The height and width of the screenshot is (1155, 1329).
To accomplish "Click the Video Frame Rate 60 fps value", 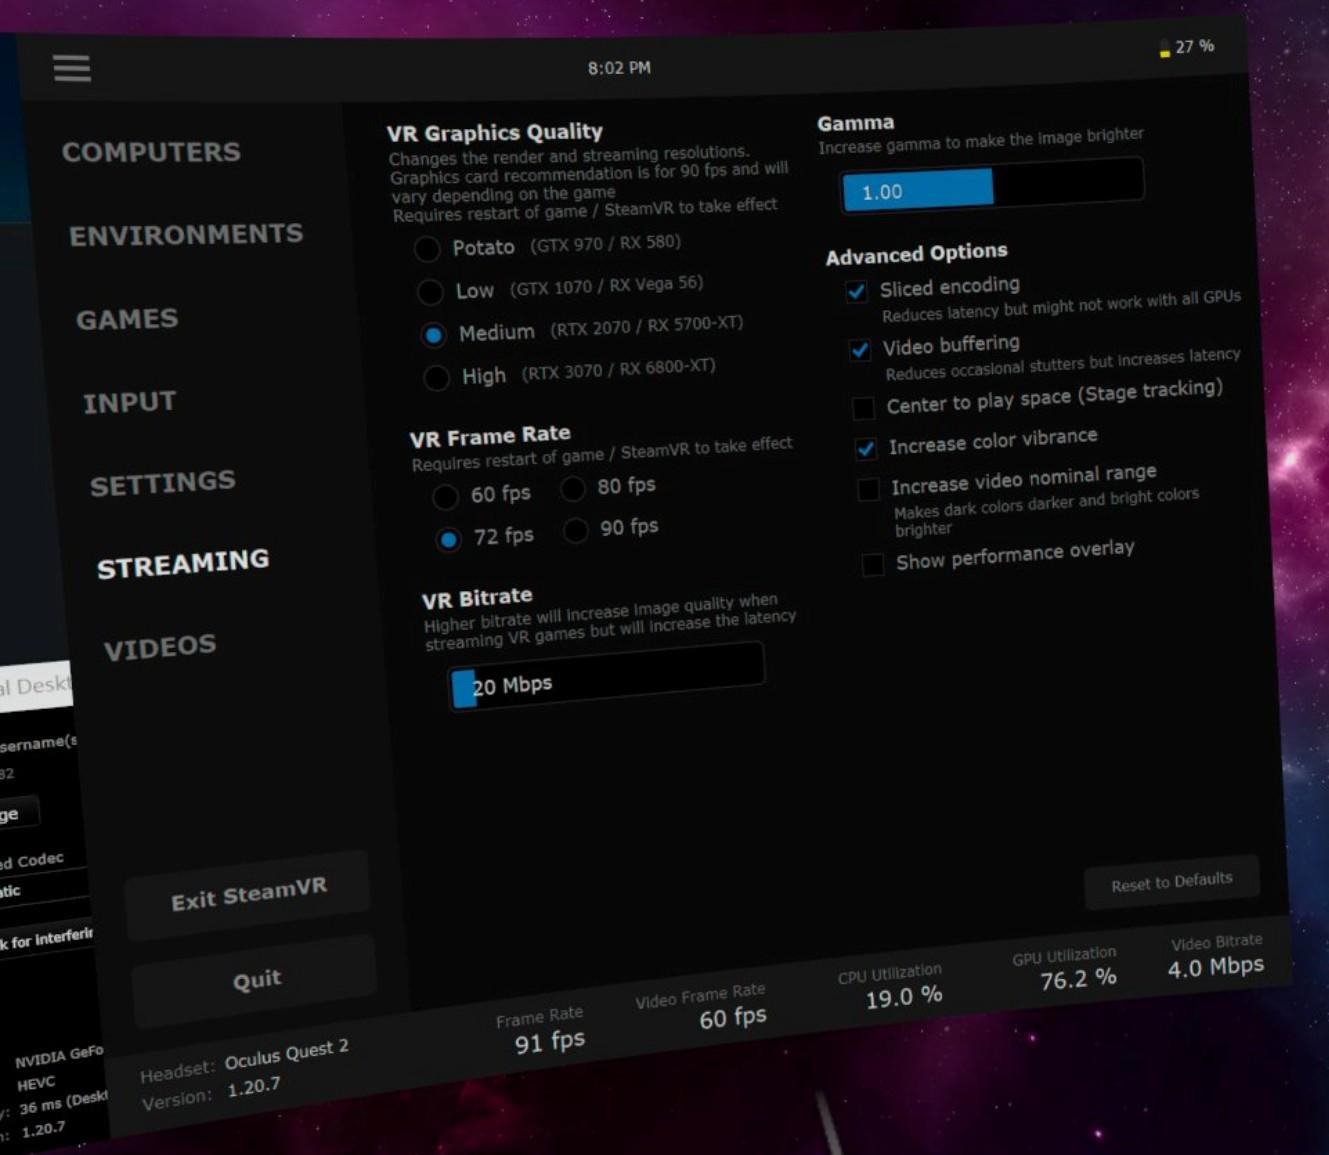I will pos(733,1018).
